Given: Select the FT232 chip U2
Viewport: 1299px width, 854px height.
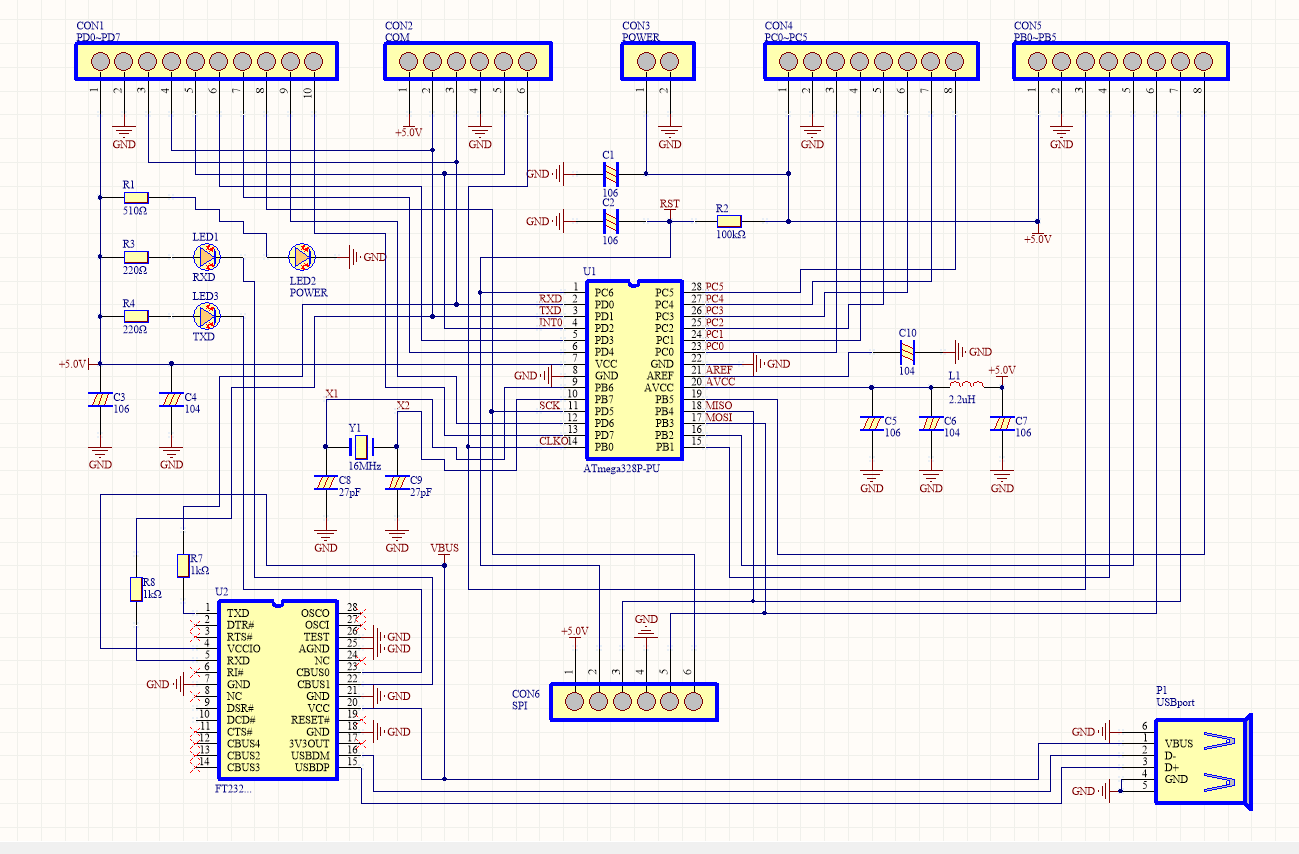Looking at the screenshot, I should pyautogui.click(x=278, y=690).
